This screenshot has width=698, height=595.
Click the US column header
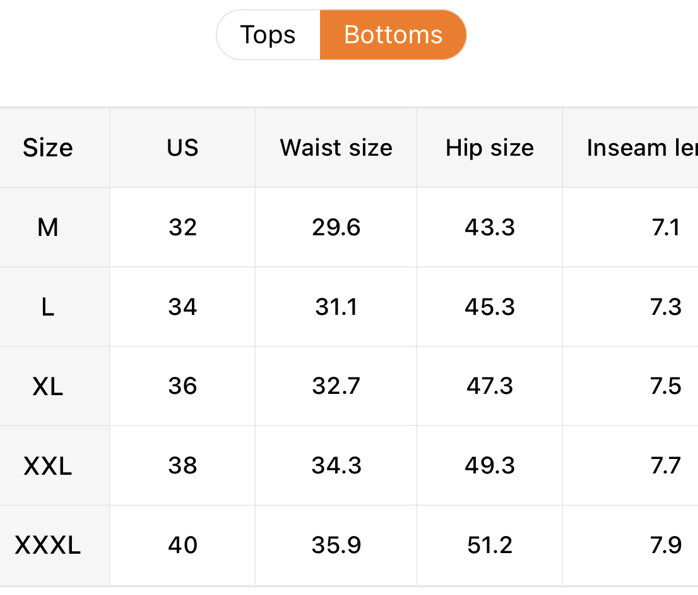pos(182,148)
